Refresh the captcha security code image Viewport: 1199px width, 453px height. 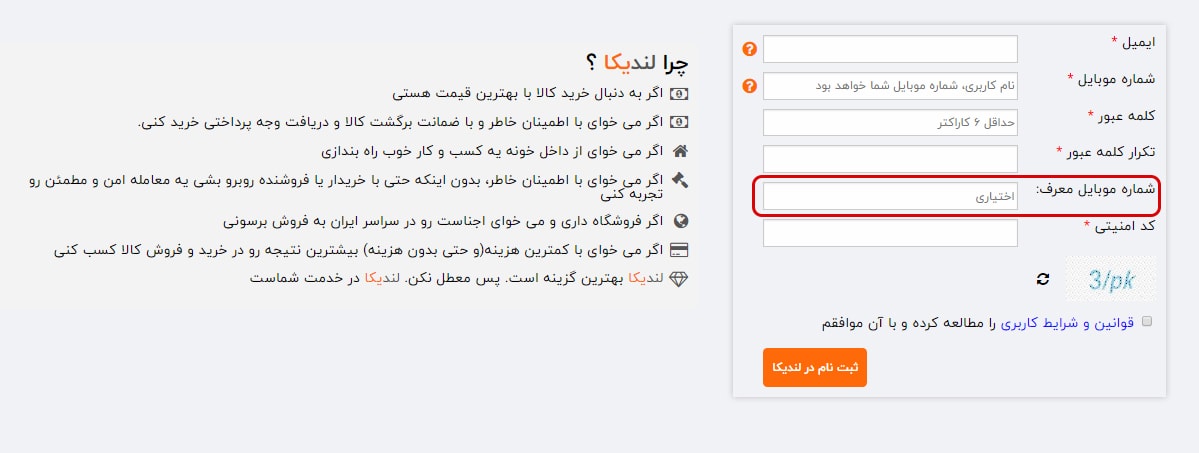(x=1043, y=279)
